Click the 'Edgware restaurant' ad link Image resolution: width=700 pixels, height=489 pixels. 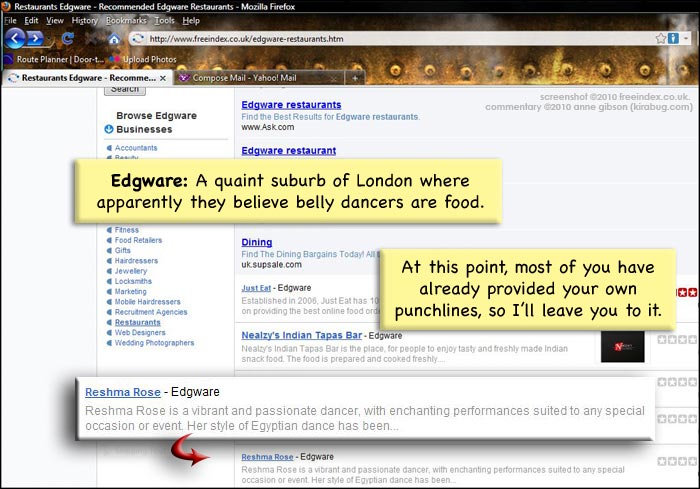(288, 151)
